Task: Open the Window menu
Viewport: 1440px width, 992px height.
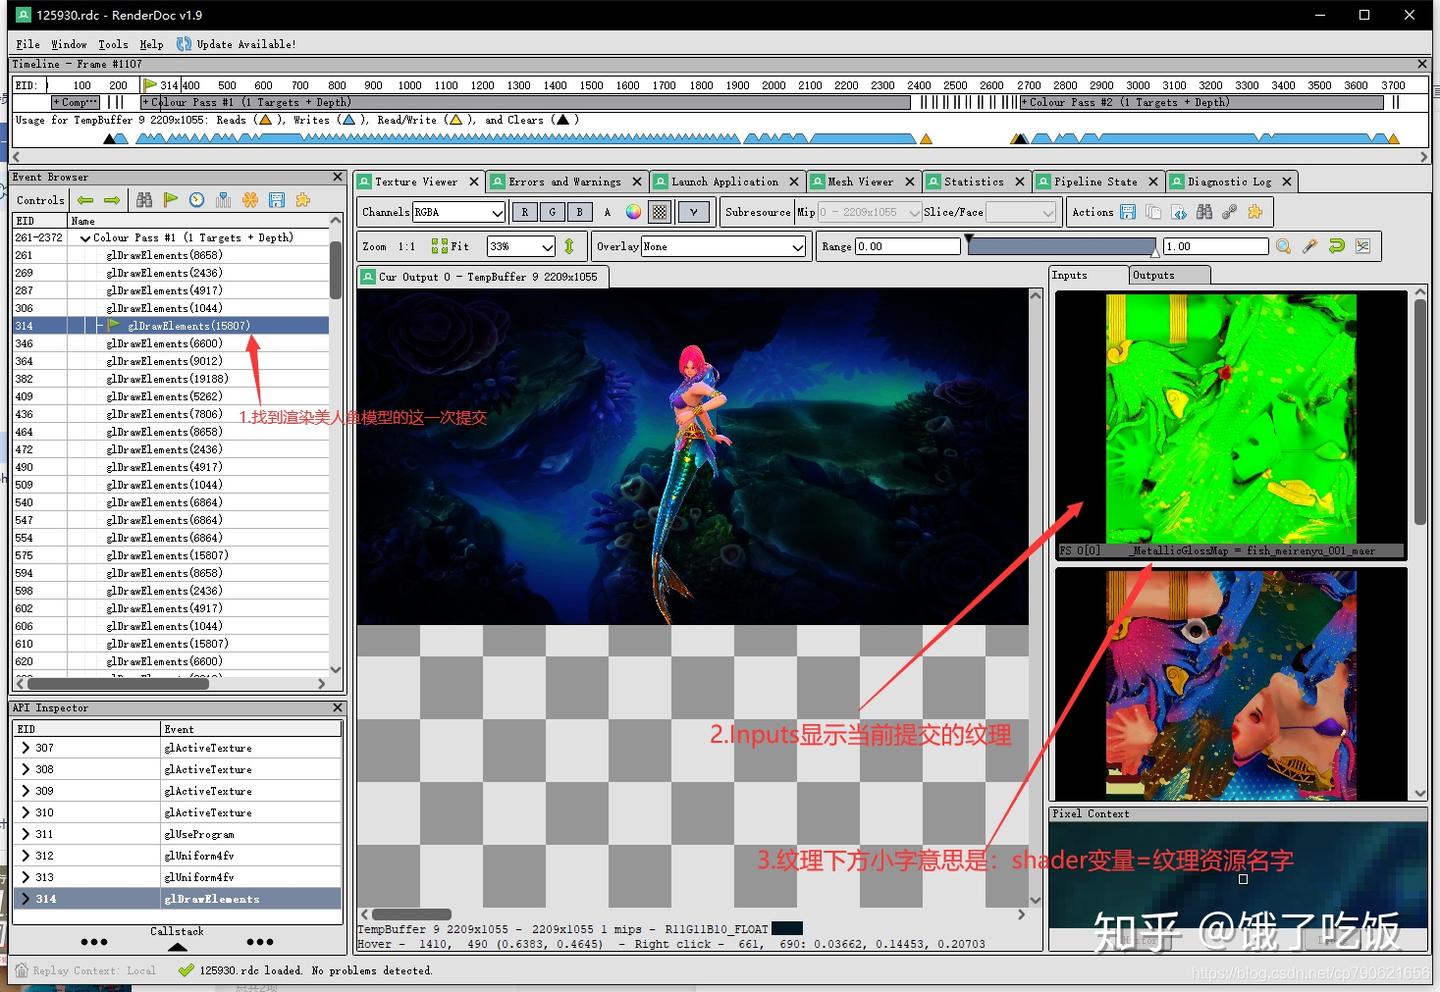Action: [x=69, y=44]
